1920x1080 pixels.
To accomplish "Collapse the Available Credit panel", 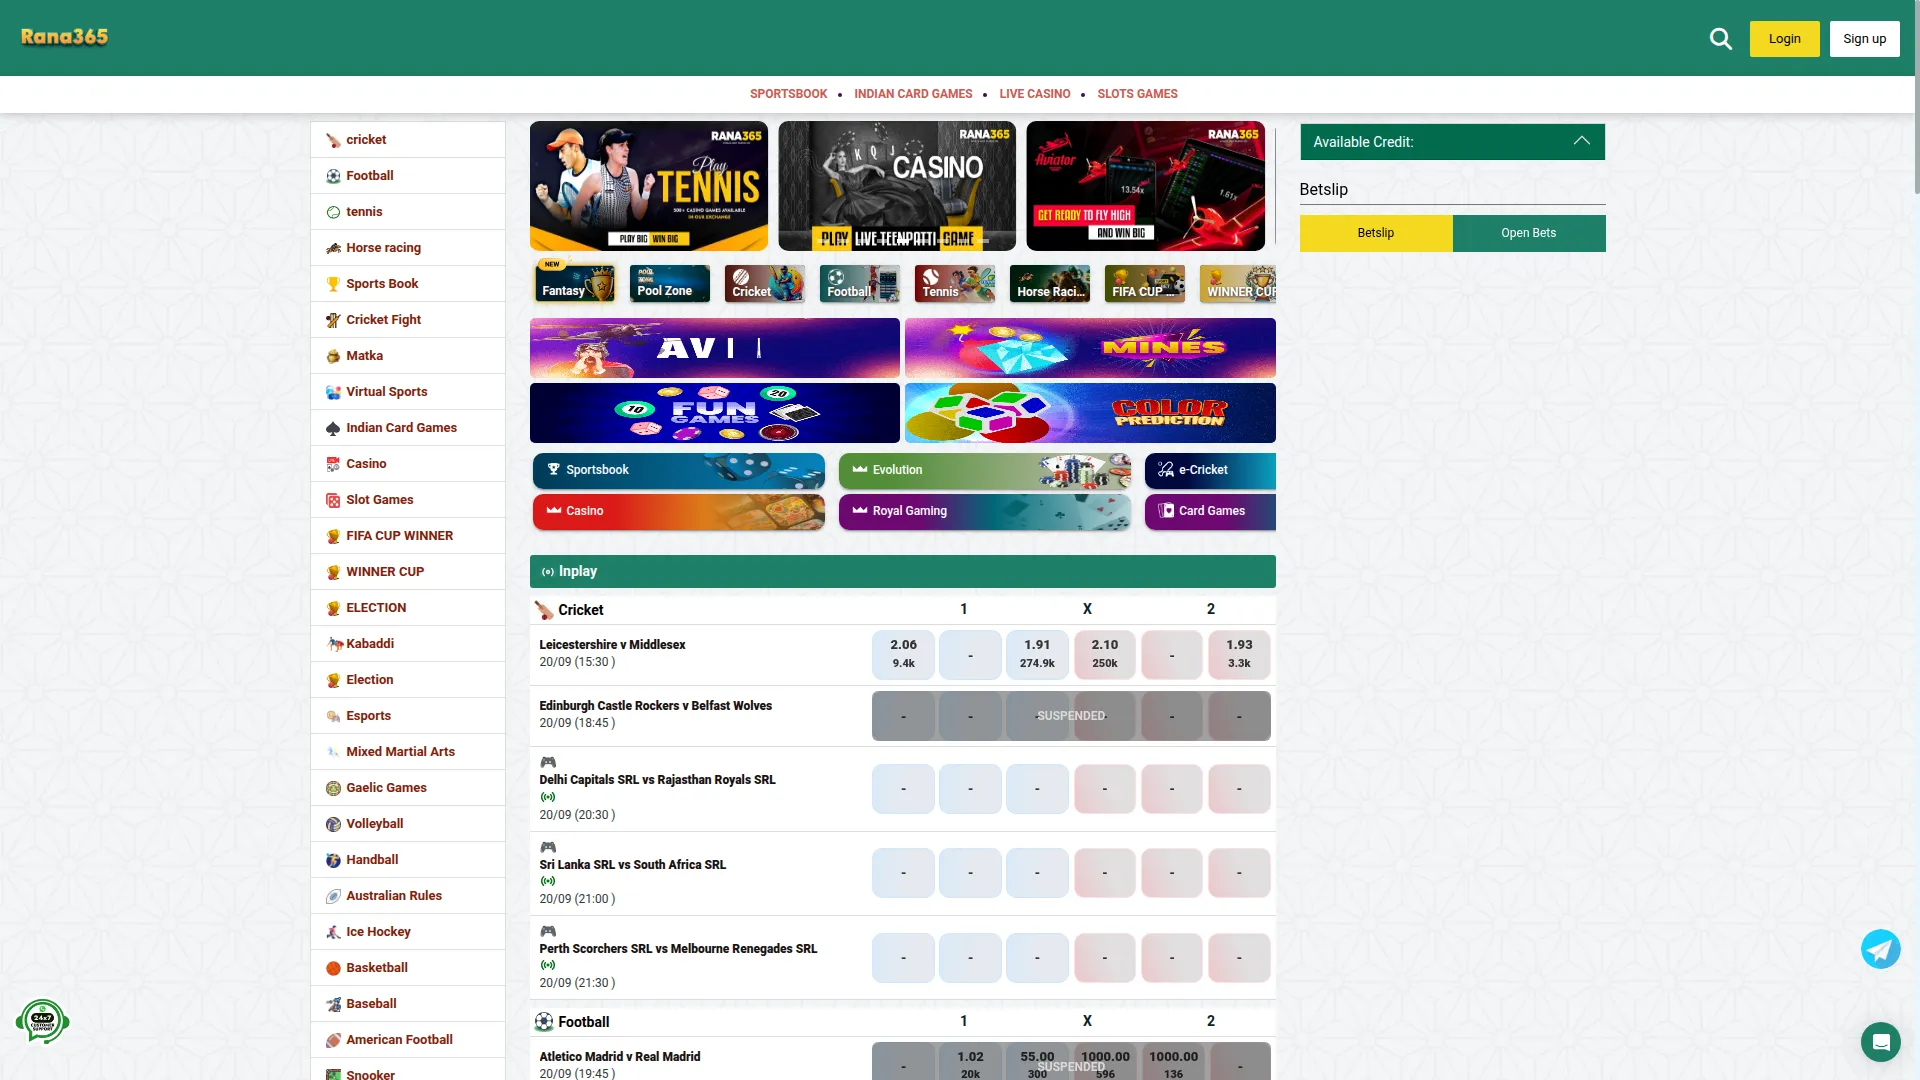I will click(x=1581, y=141).
